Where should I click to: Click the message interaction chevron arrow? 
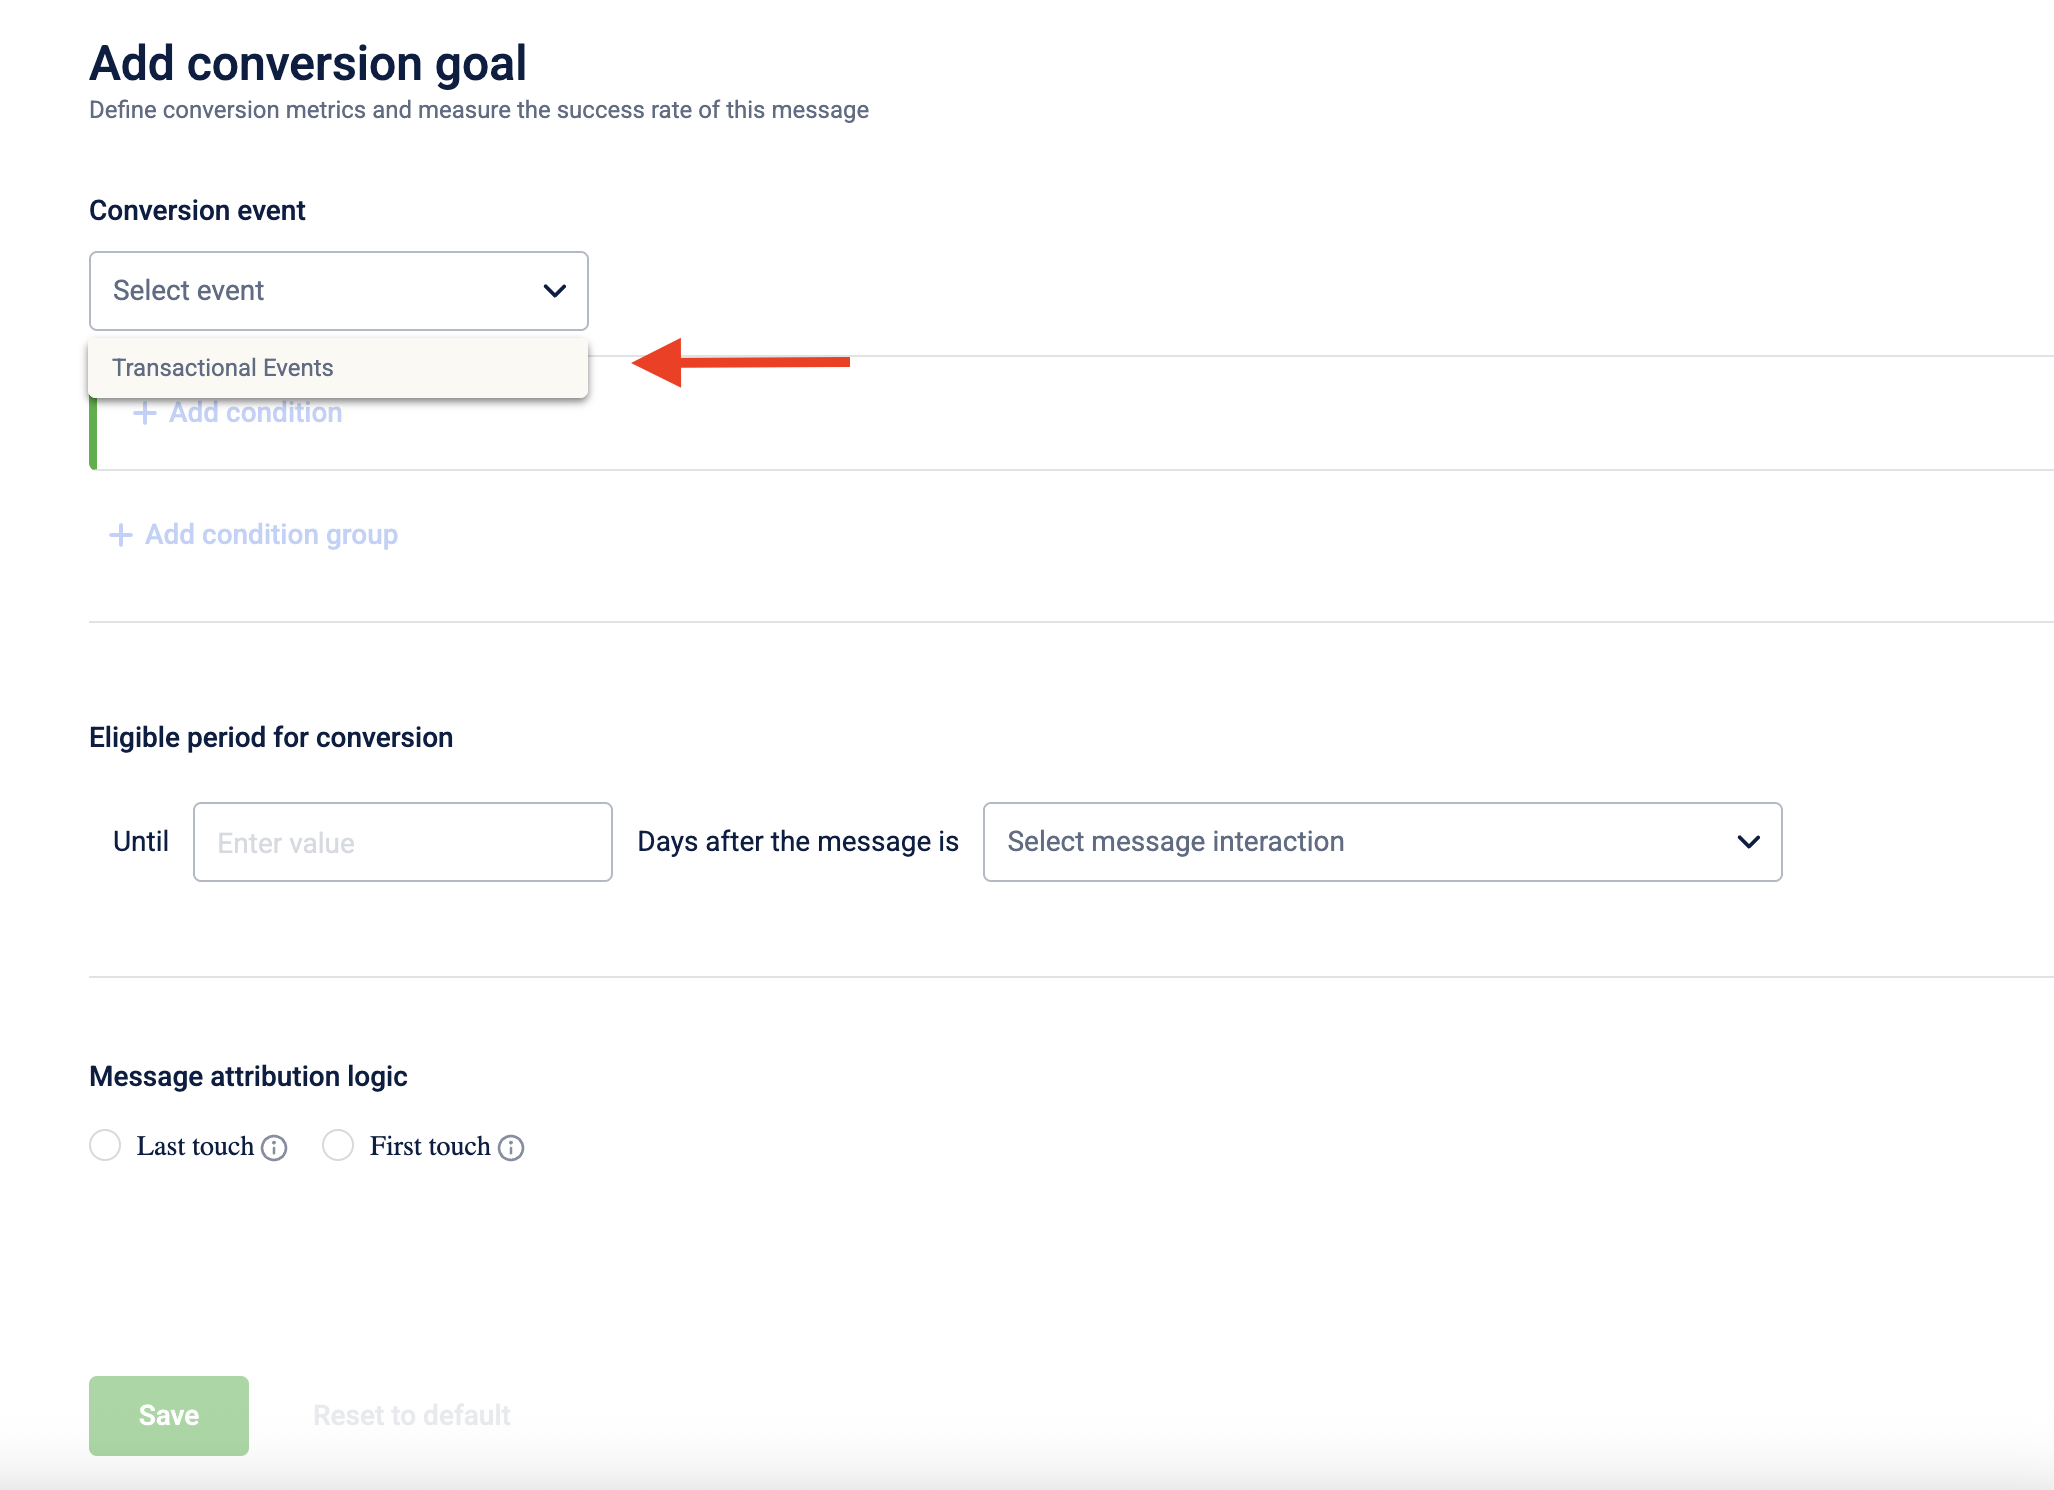pyautogui.click(x=1749, y=842)
